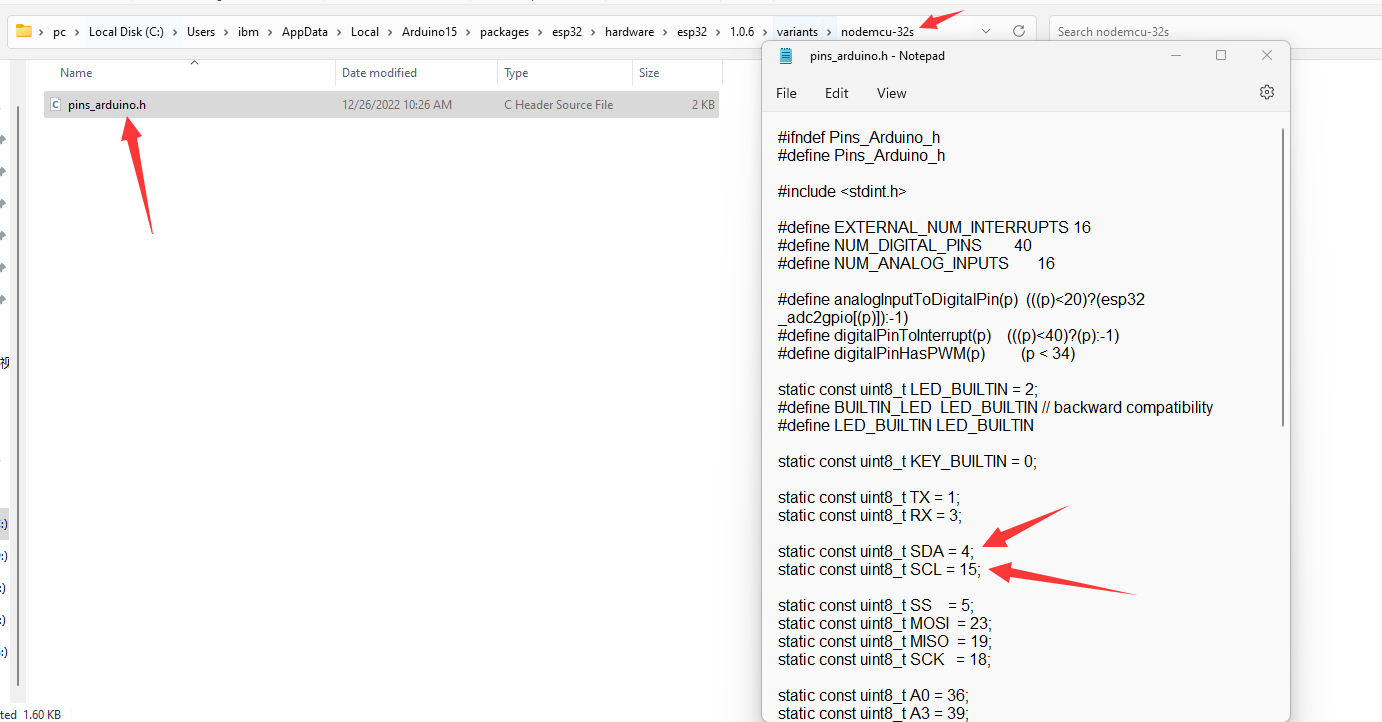Sort the file list by Name column

(x=76, y=73)
